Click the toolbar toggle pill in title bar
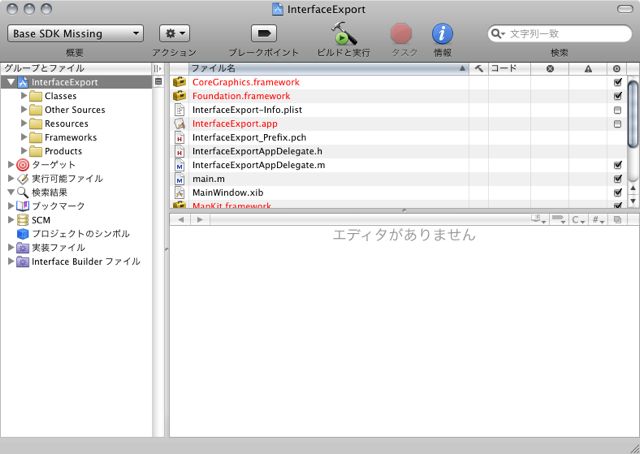This screenshot has width=640, height=454. pyautogui.click(x=625, y=9)
